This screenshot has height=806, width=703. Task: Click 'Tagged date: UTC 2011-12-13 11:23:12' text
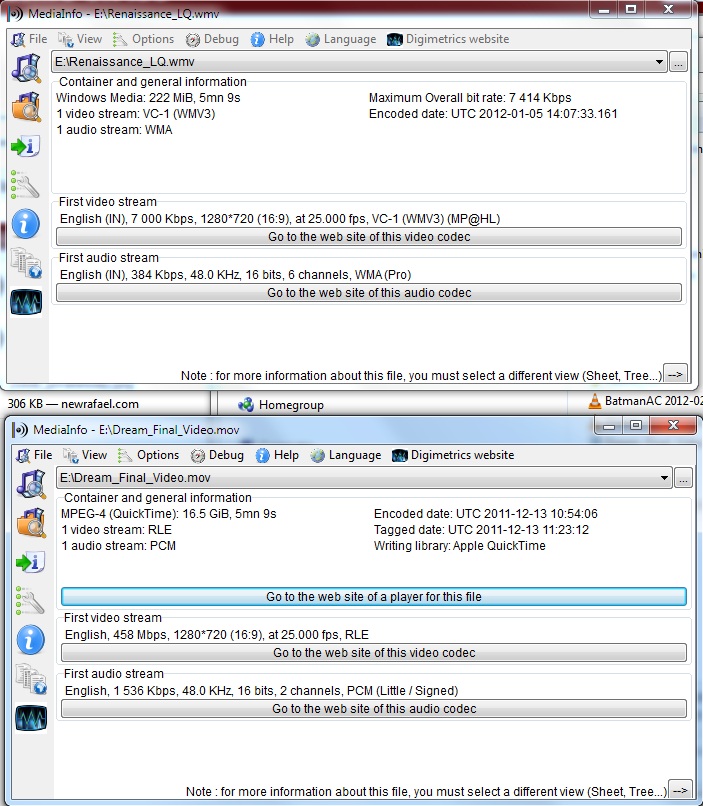pyautogui.click(x=481, y=529)
